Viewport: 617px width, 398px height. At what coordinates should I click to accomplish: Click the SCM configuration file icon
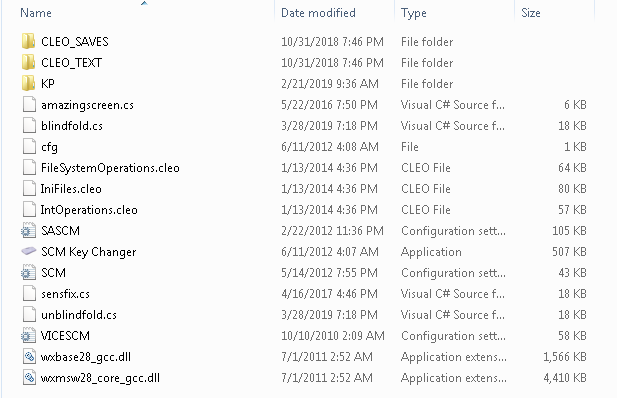[x=28, y=272]
